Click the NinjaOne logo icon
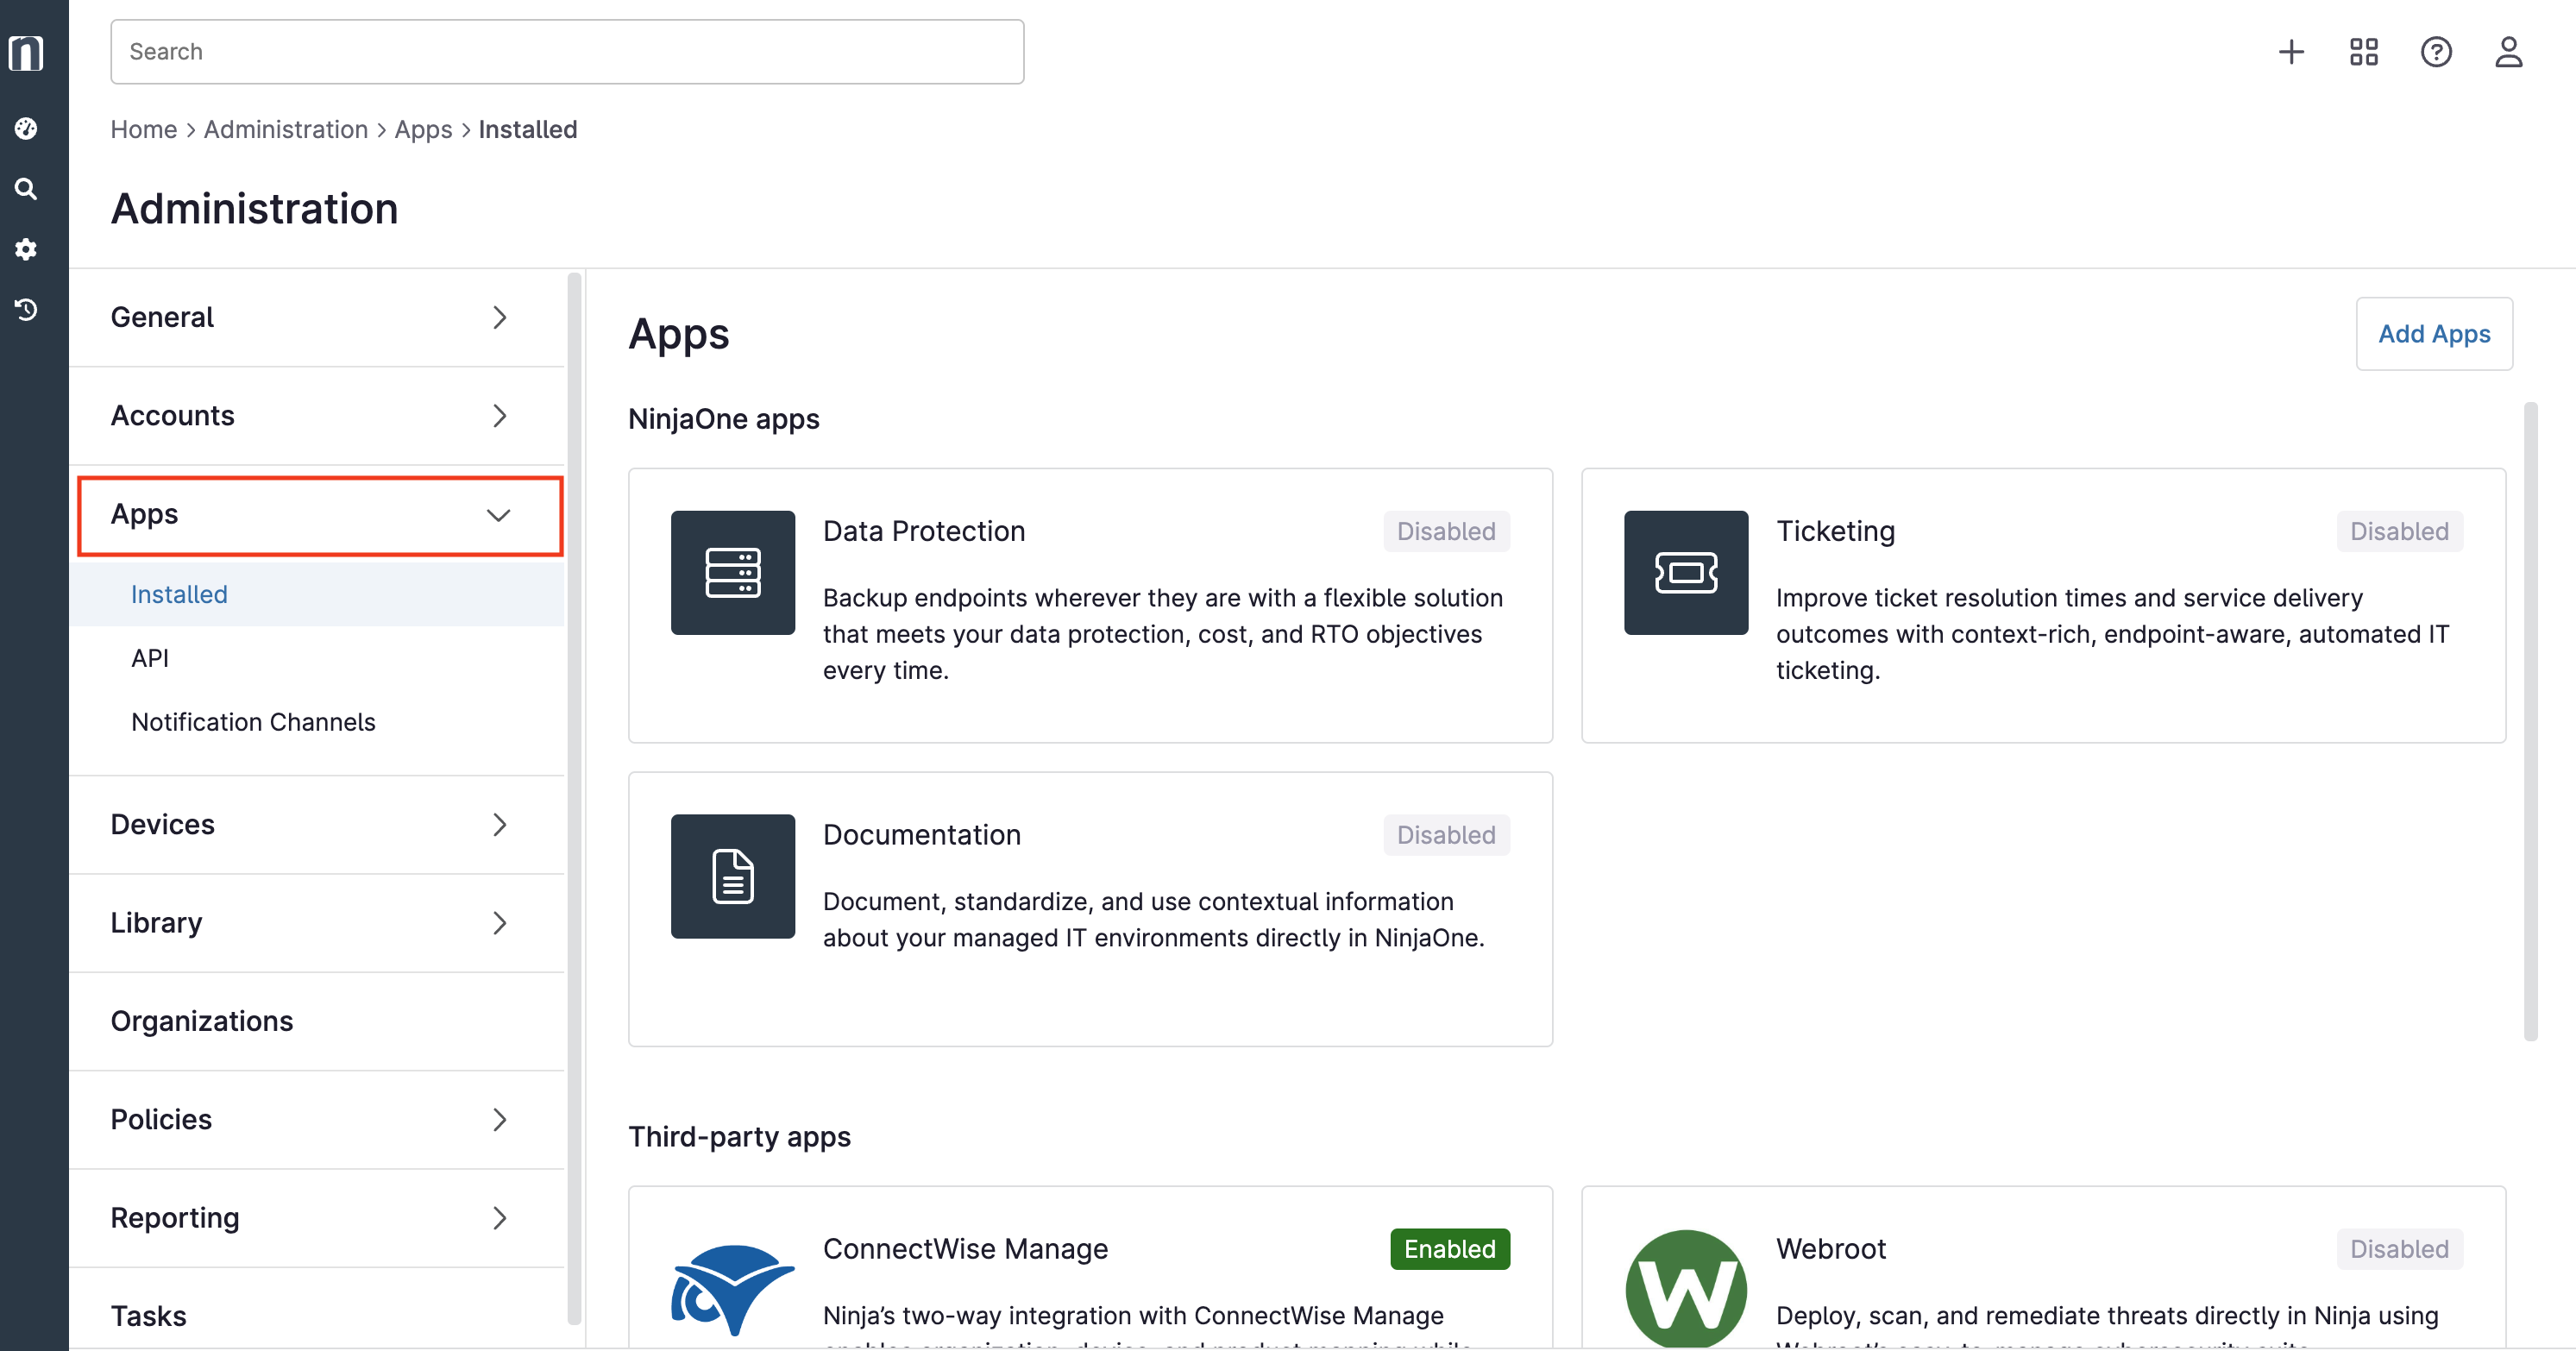The height and width of the screenshot is (1351, 2576). click(x=26, y=52)
